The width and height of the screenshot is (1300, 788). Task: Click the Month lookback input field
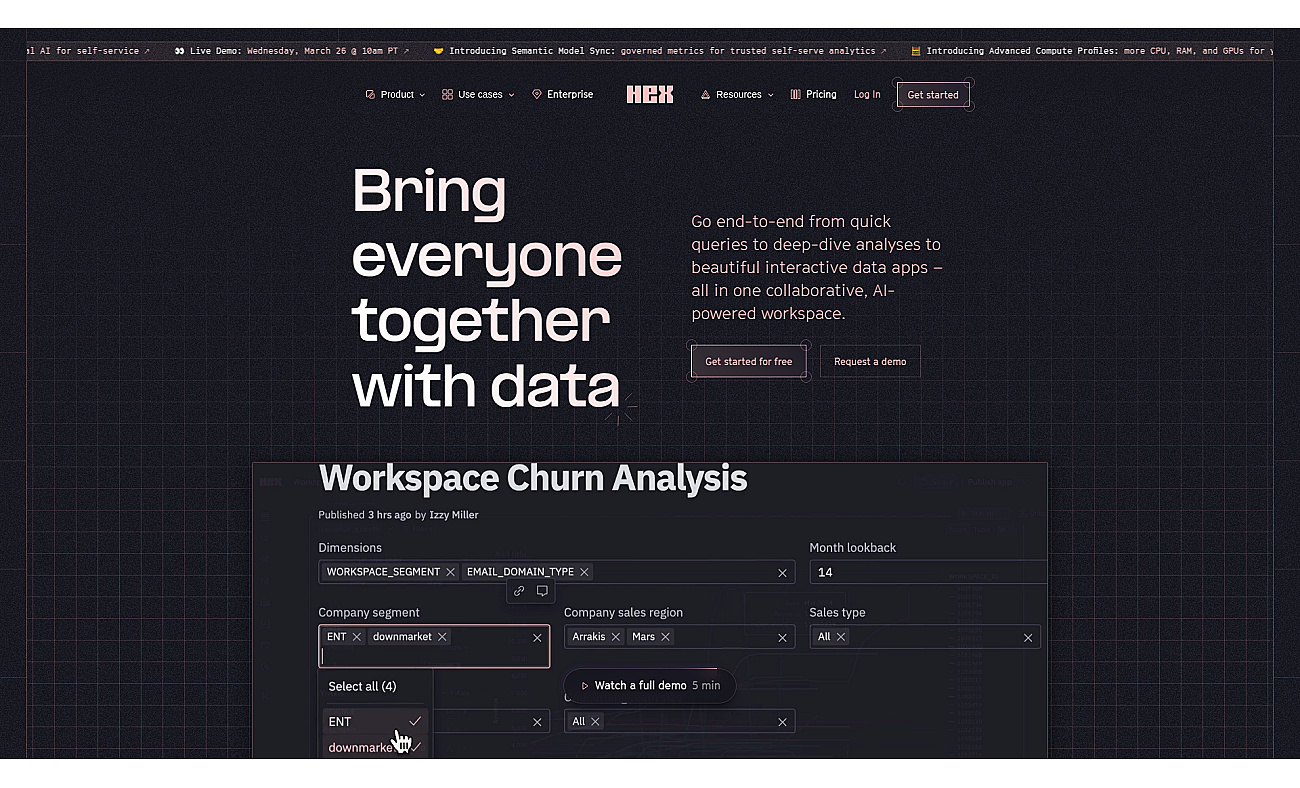(x=928, y=572)
